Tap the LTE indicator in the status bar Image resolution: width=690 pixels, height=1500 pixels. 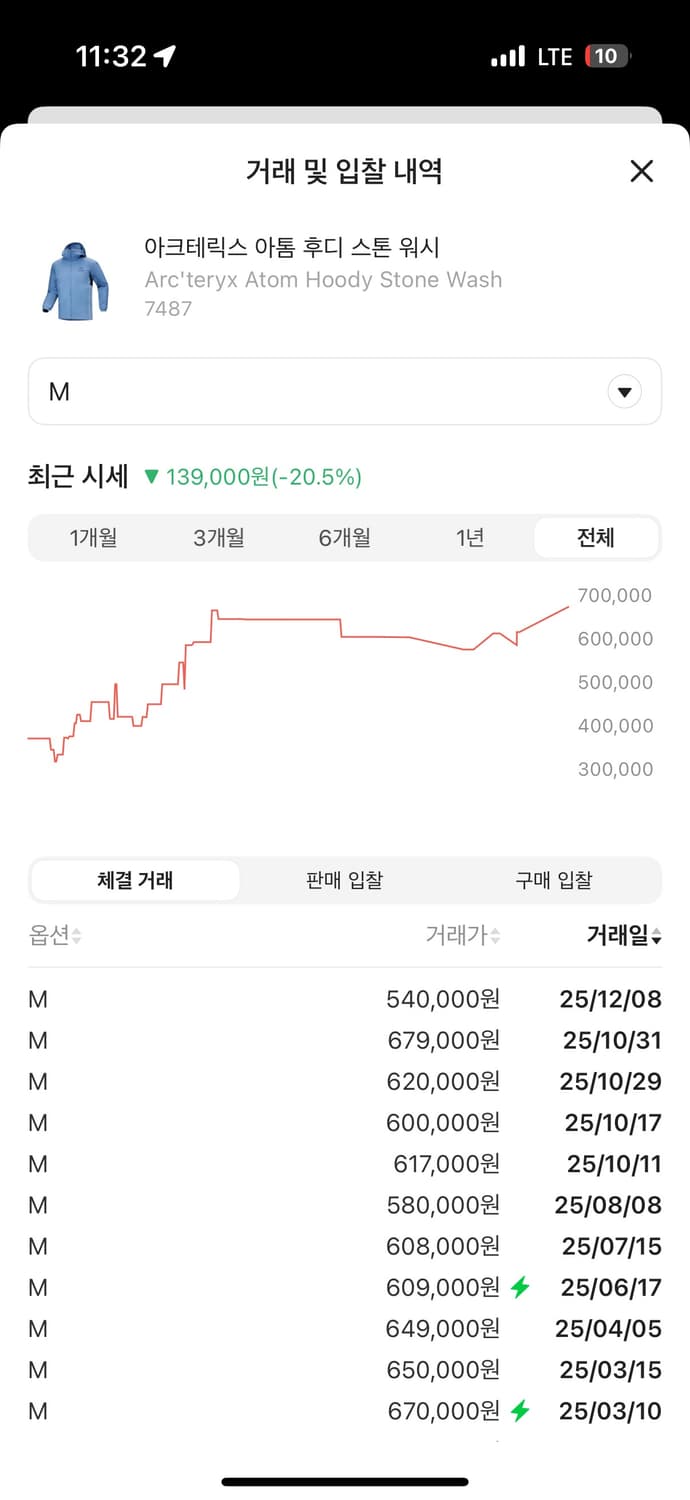coord(553,57)
